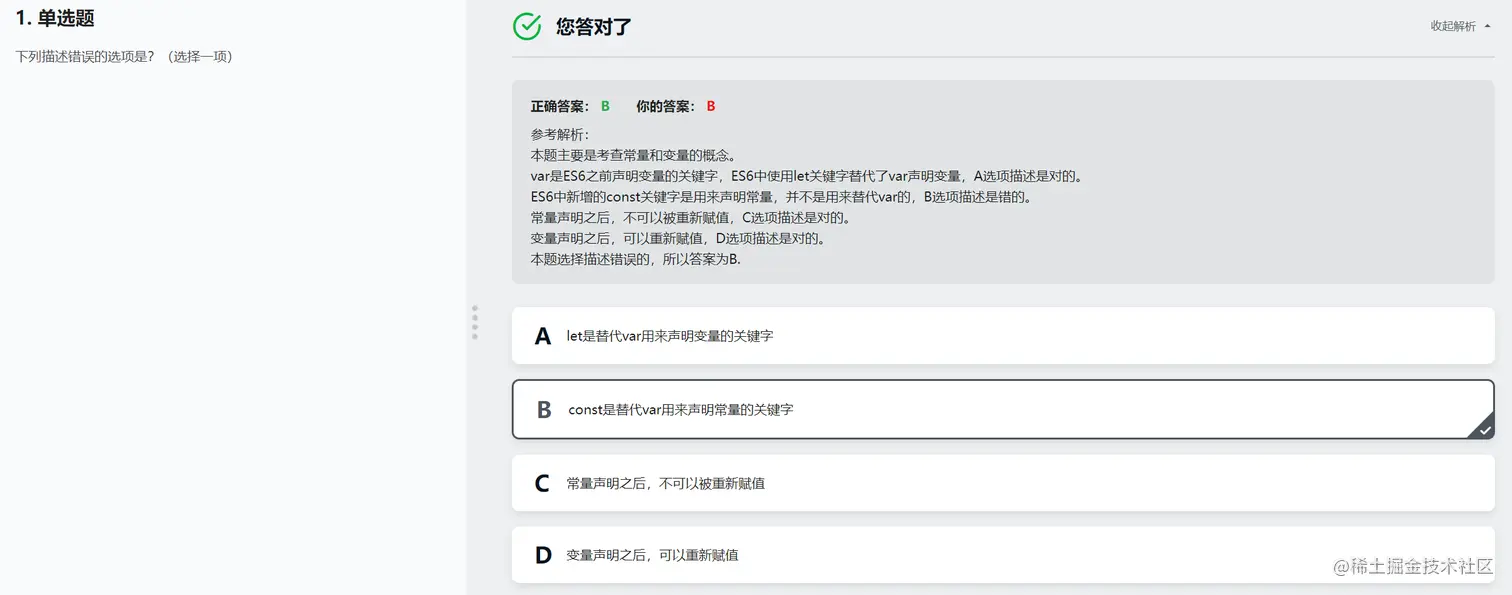Click the letter A option badge

point(543,336)
